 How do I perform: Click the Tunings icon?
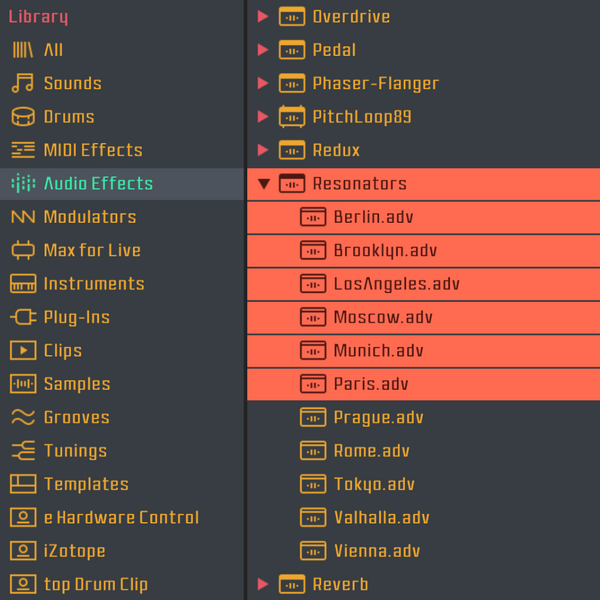(x=22, y=451)
